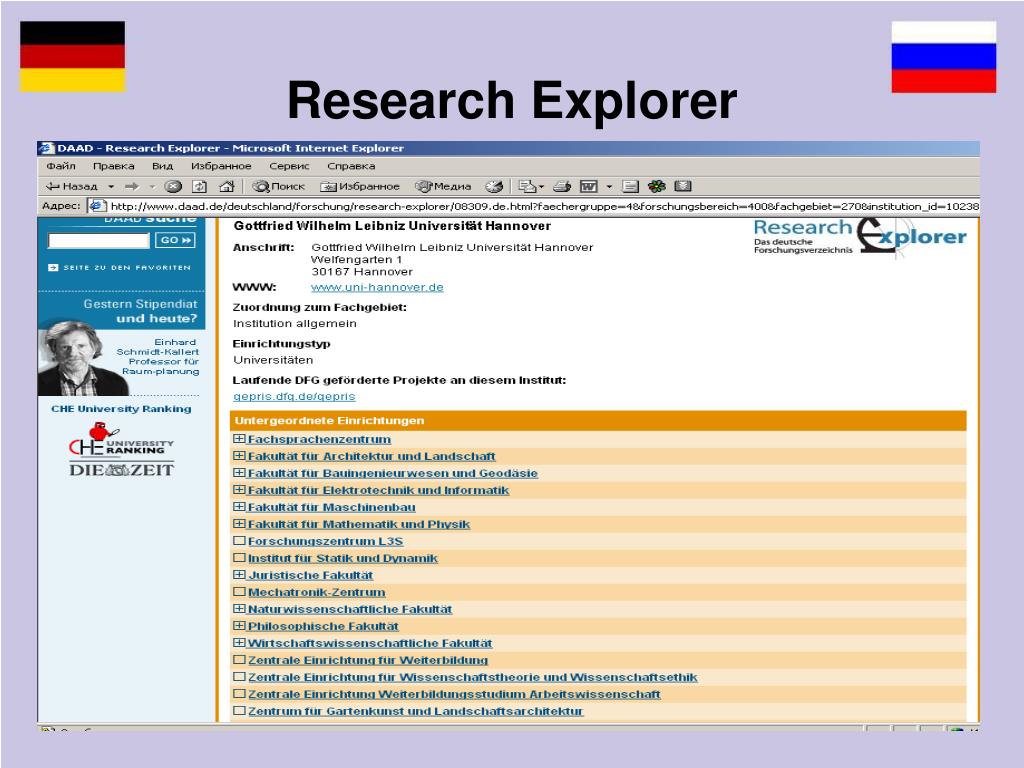The image size is (1024, 768).
Task: Expand Fakultät für Mathematik und Physik
Action: click(239, 524)
